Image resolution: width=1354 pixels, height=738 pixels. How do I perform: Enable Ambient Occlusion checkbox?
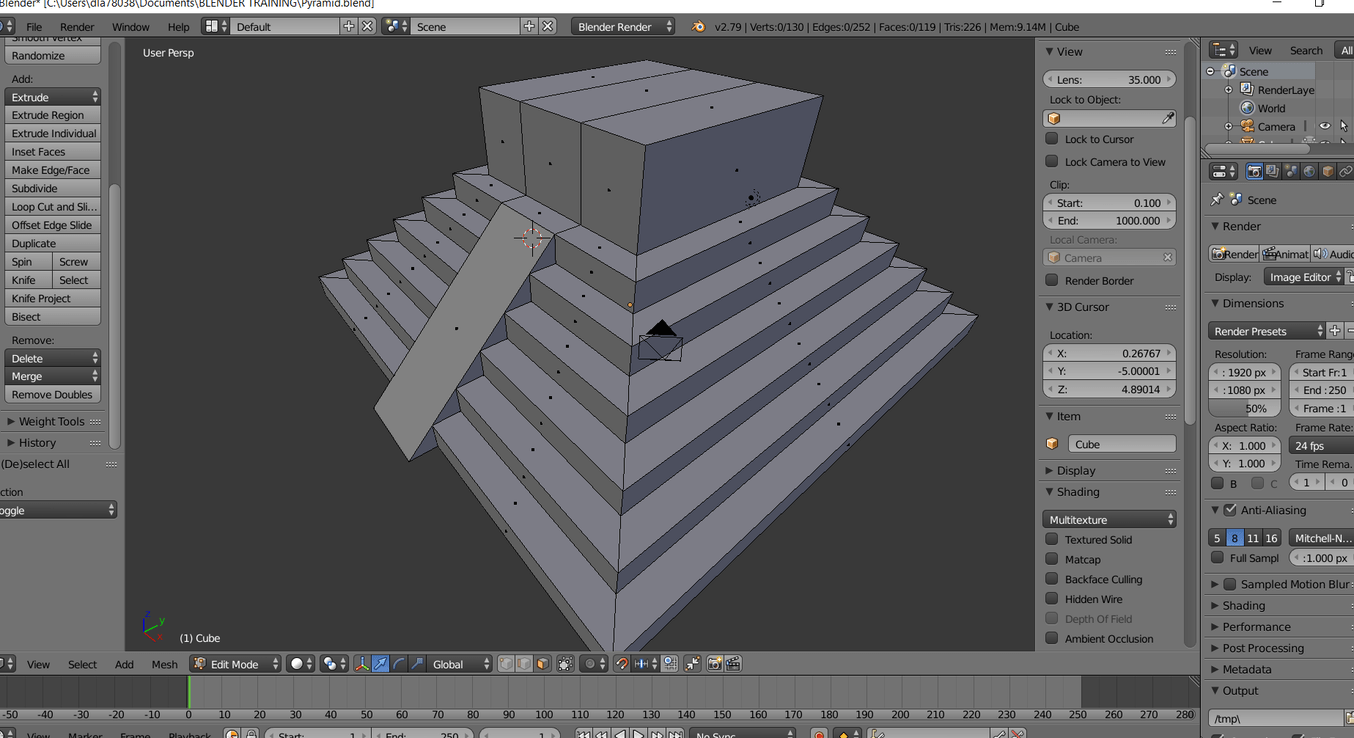(1052, 638)
